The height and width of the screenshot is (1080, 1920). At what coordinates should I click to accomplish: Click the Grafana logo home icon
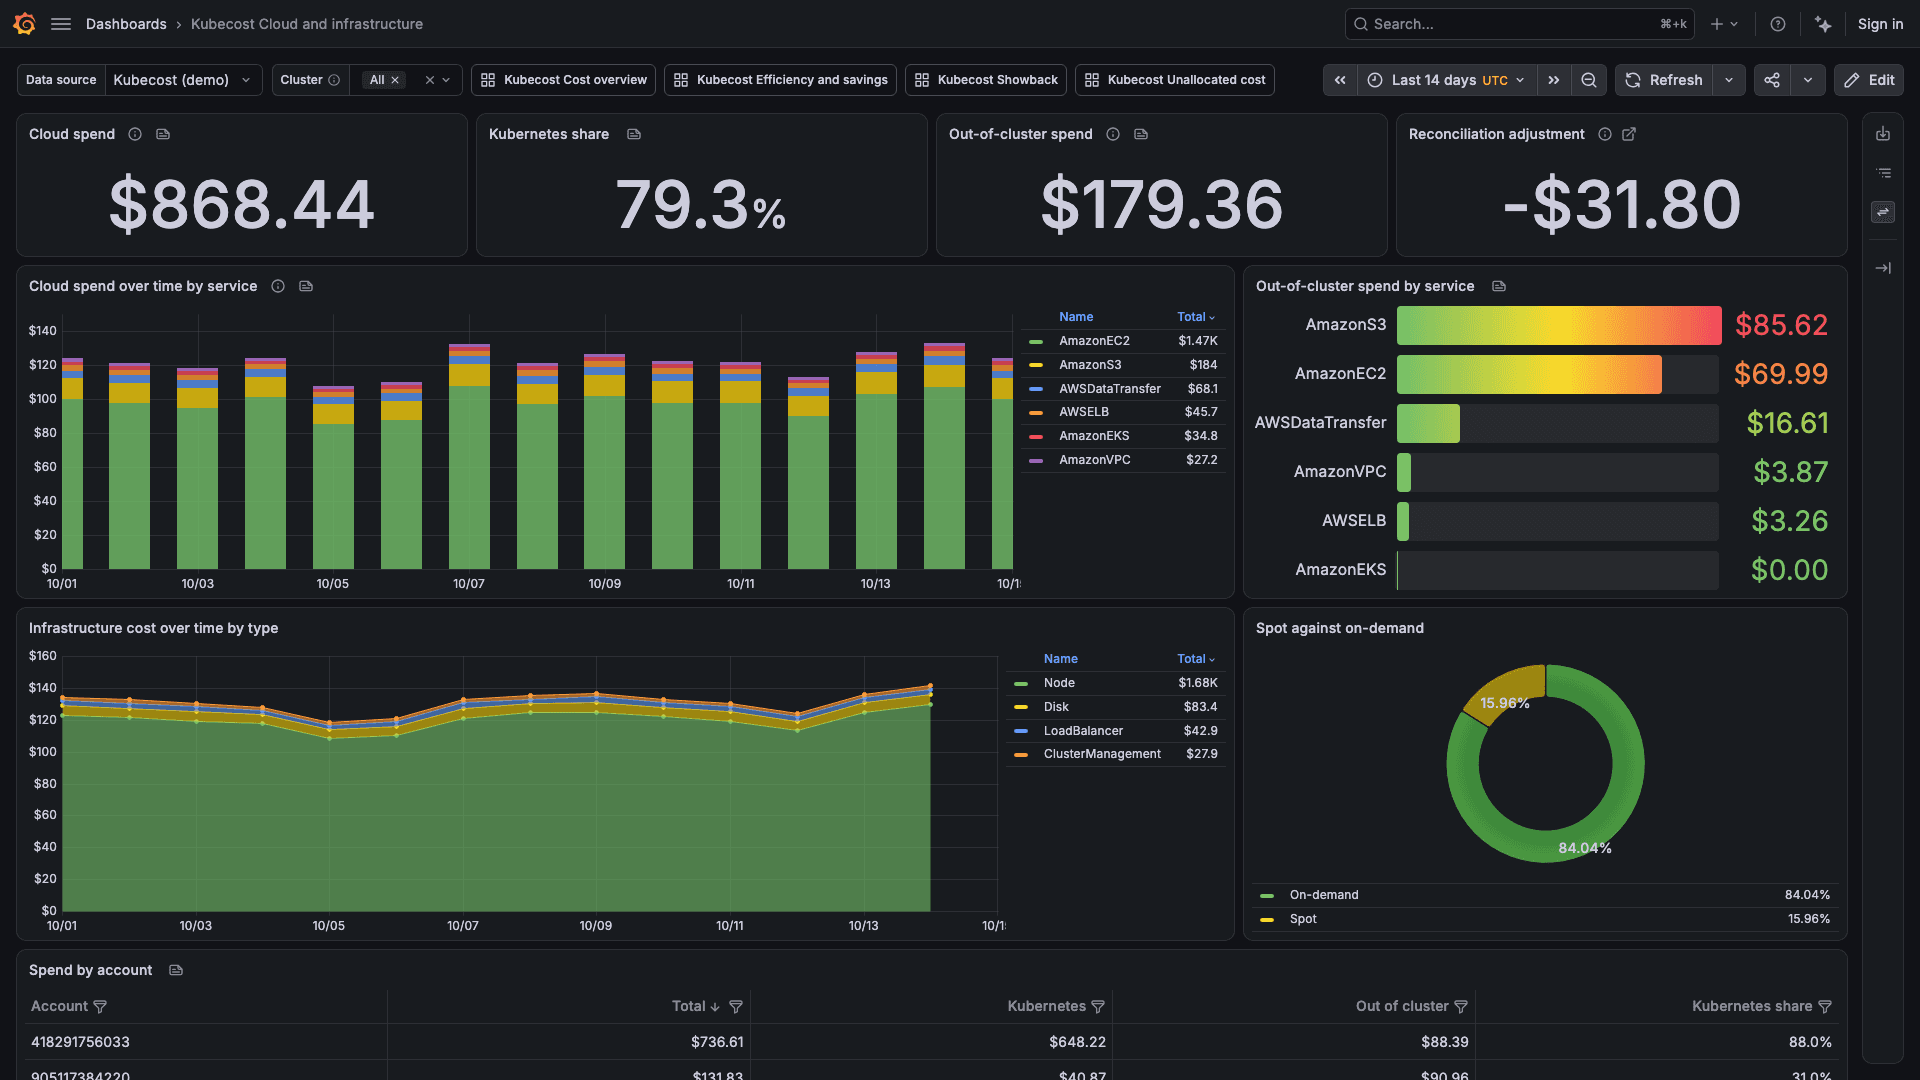(25, 24)
